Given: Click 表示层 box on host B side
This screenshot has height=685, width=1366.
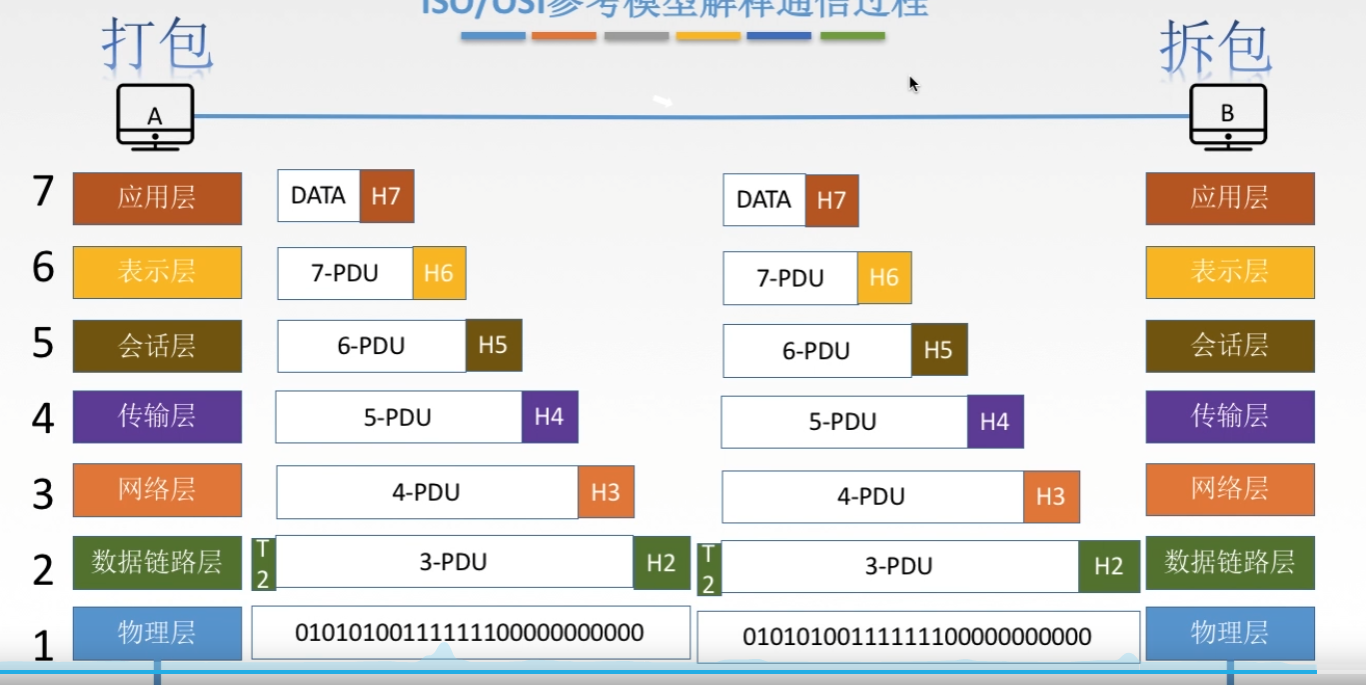Looking at the screenshot, I should [1230, 272].
